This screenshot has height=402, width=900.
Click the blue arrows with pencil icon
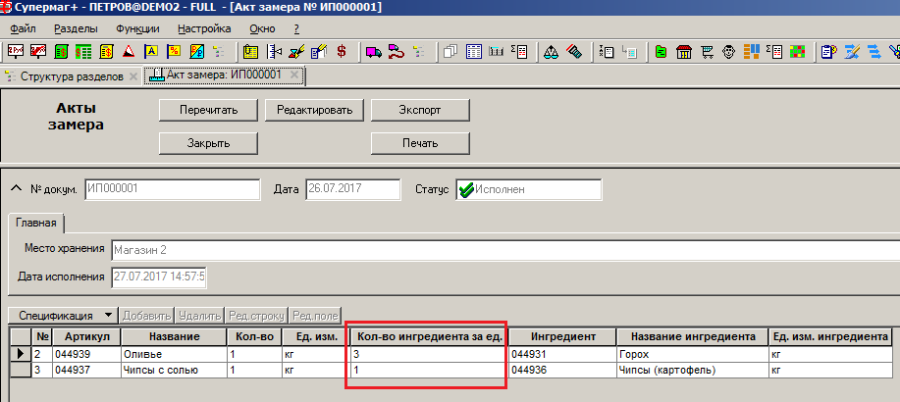tap(852, 52)
